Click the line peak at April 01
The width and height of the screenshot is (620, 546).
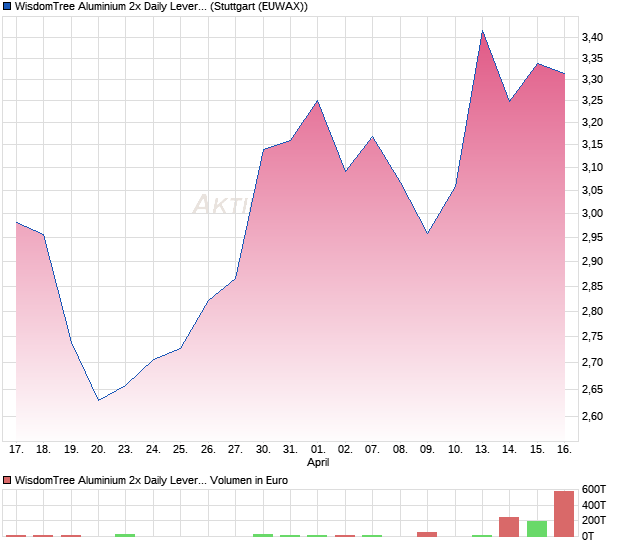pyautogui.click(x=318, y=101)
